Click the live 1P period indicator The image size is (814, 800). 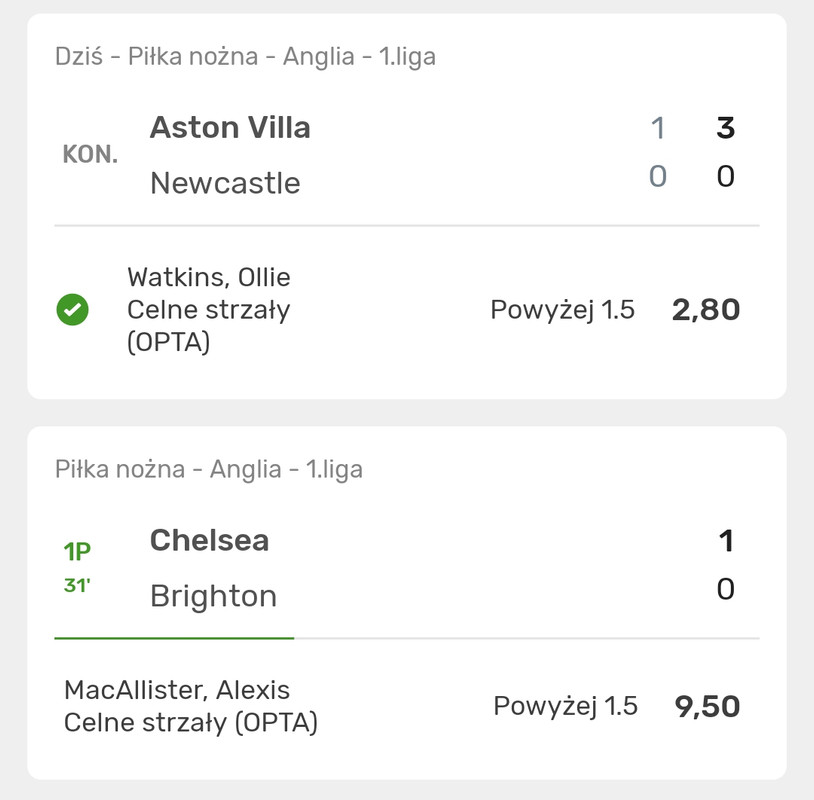tap(77, 551)
